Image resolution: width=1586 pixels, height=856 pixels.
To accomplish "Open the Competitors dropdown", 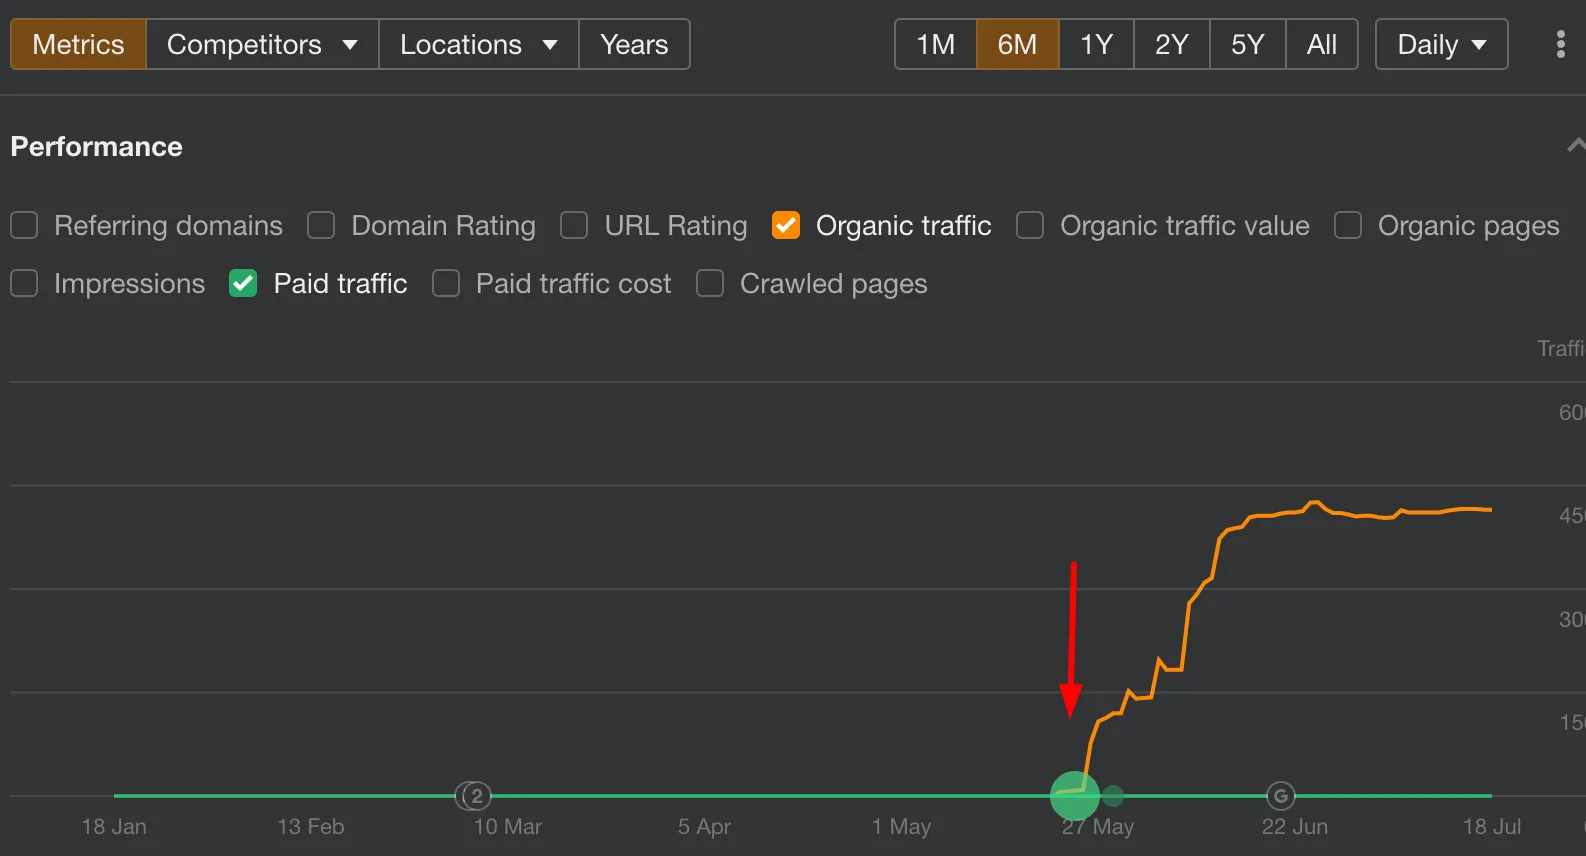I will [x=262, y=44].
